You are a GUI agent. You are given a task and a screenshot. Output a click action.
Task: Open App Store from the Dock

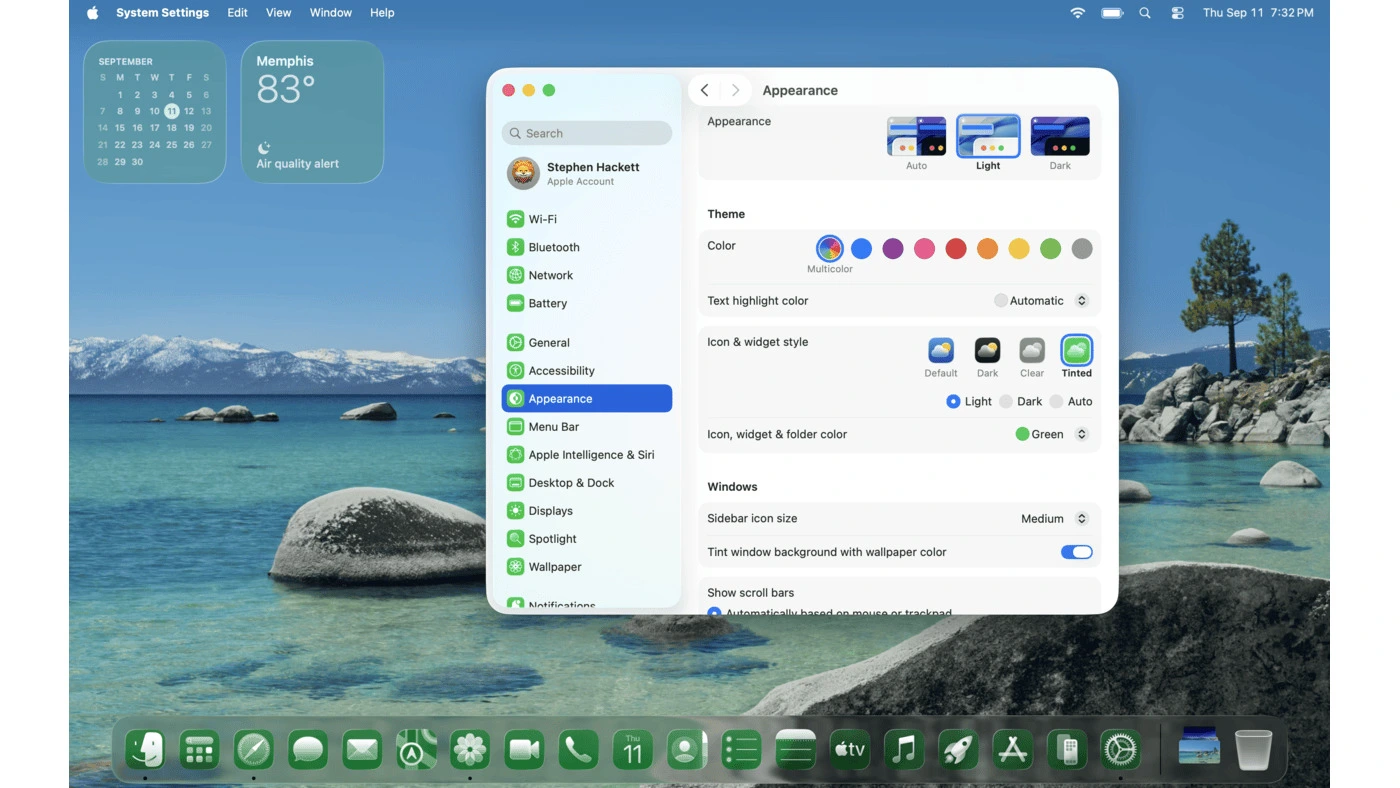1012,749
